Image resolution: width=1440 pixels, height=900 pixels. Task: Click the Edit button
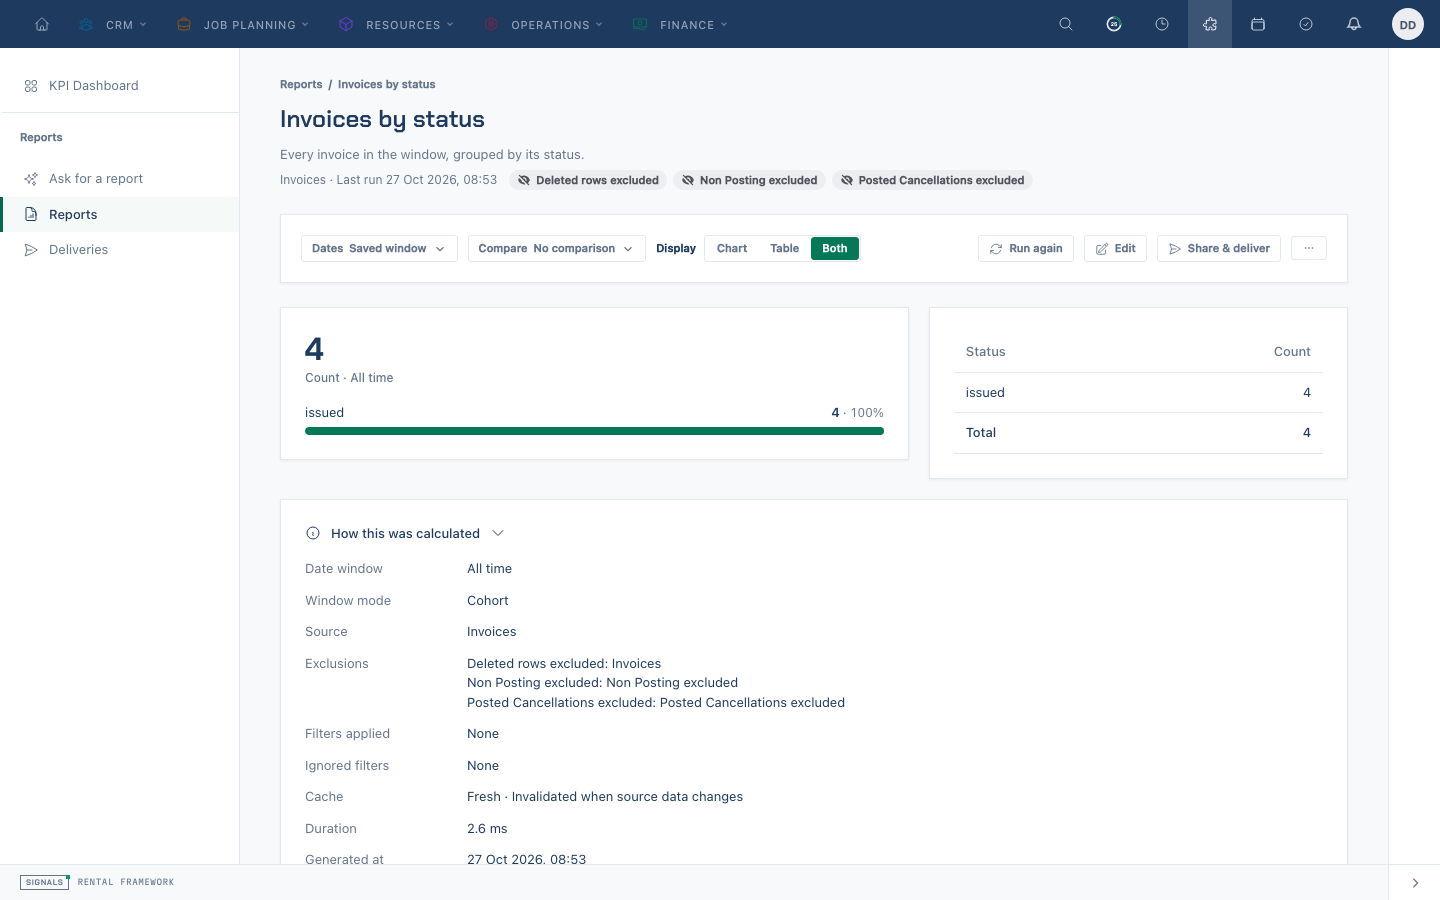pyautogui.click(x=1115, y=248)
